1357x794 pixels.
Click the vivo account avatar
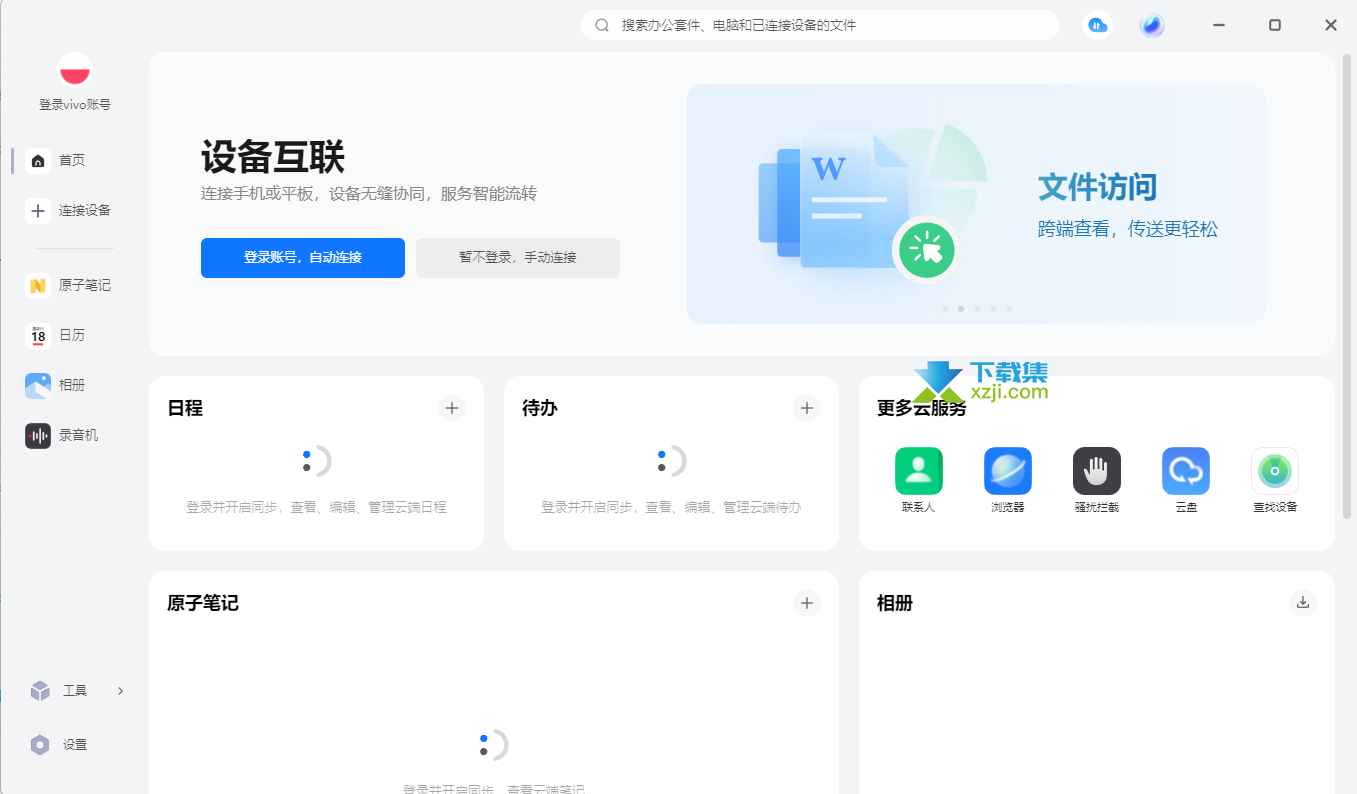click(x=75, y=70)
